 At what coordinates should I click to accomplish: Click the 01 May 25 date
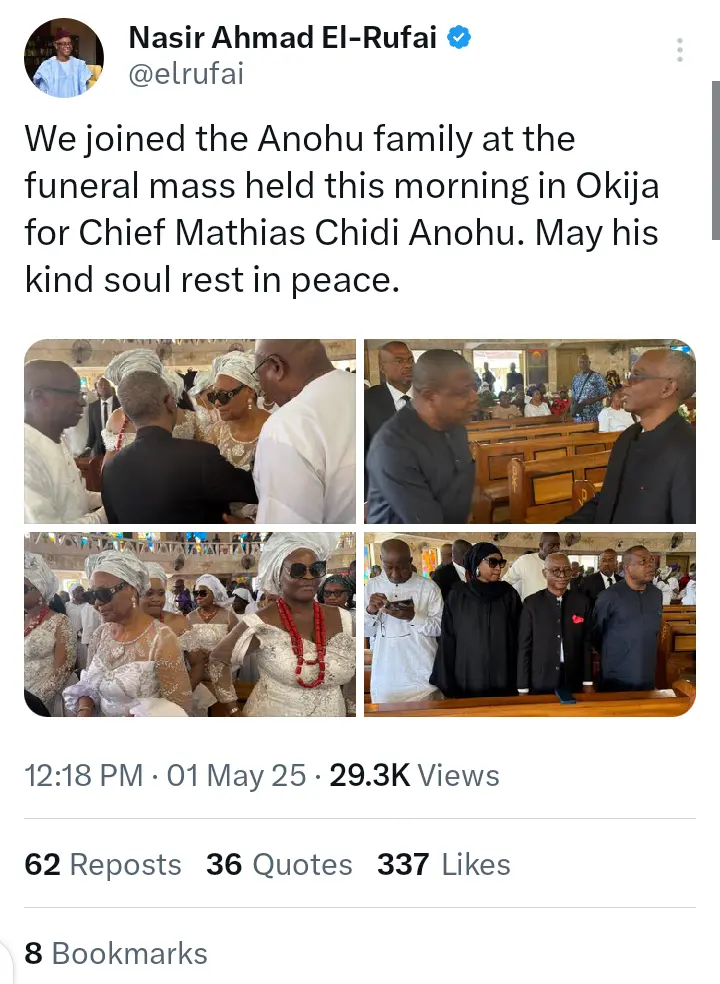point(237,775)
